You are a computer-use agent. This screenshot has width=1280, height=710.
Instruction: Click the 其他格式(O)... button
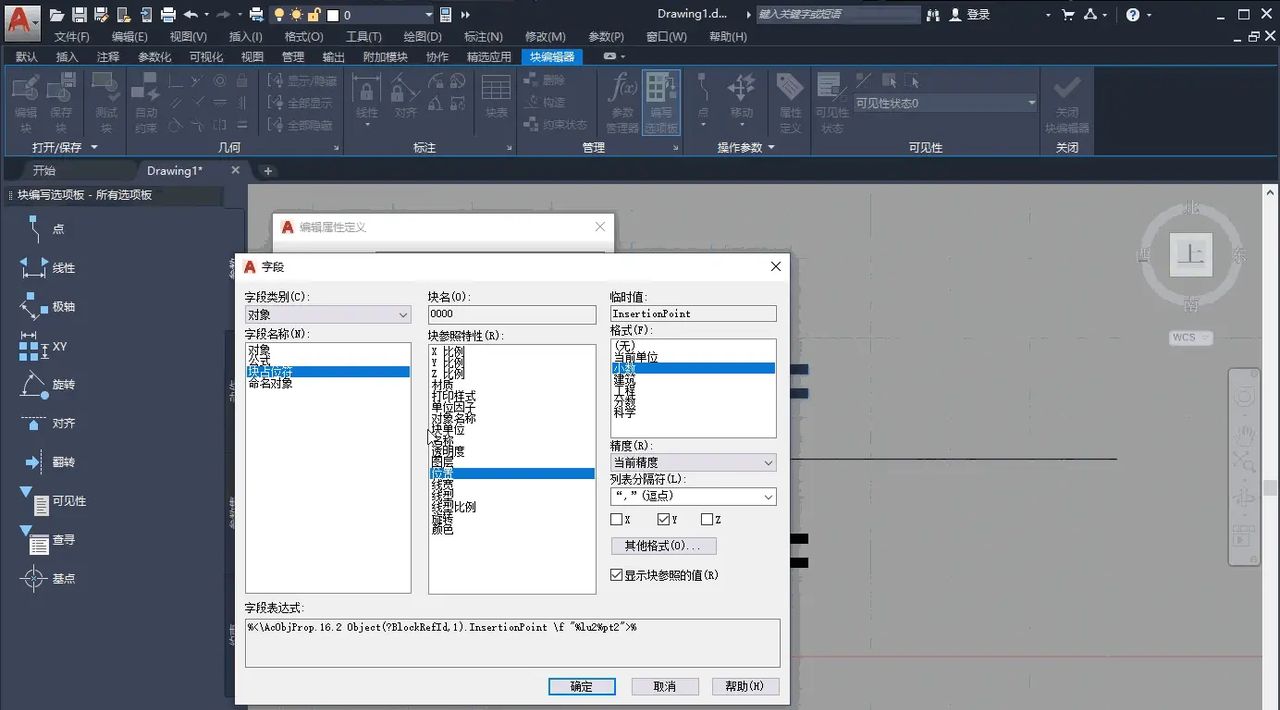(663, 546)
